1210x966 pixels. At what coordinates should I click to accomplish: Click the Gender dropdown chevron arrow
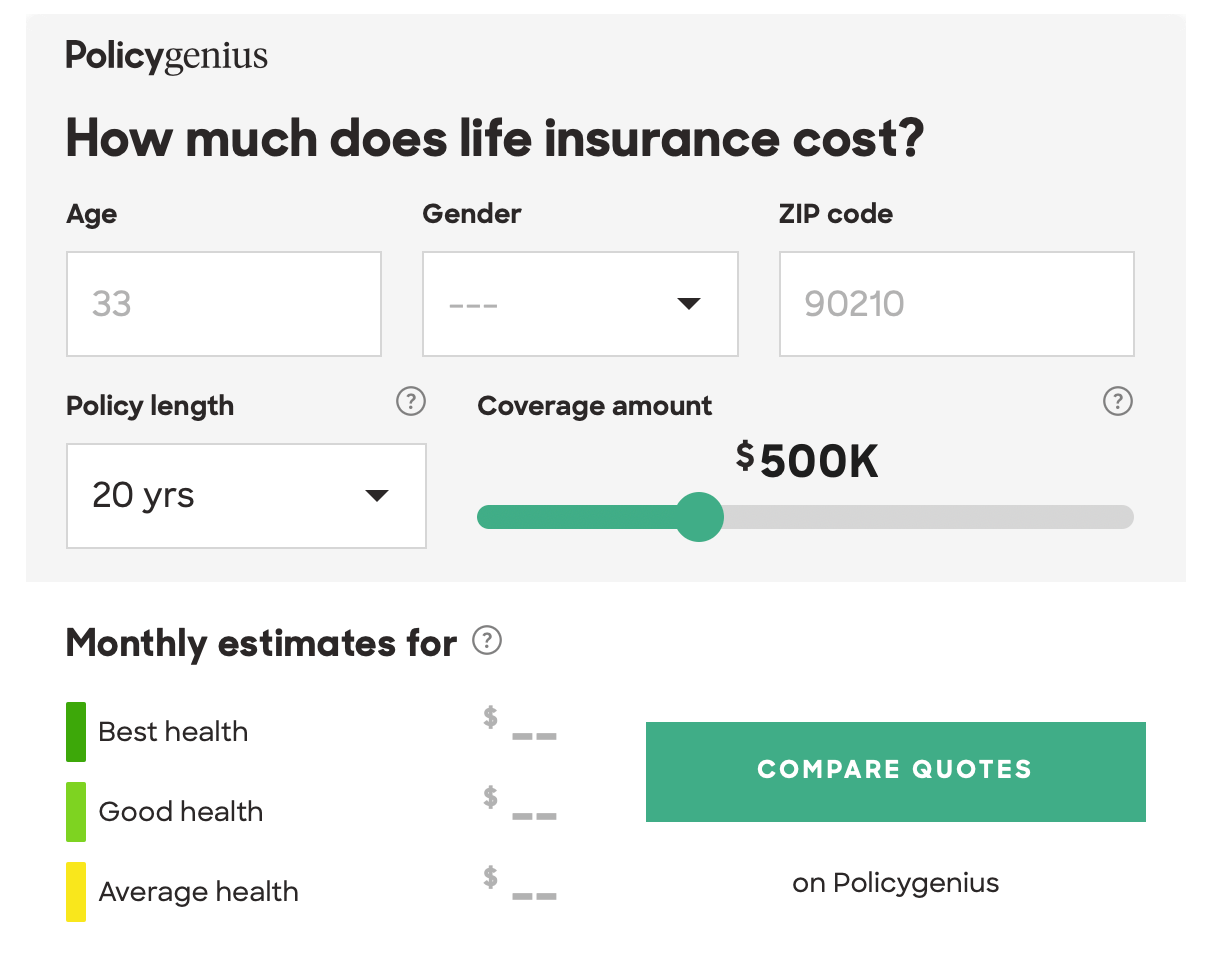(x=689, y=303)
